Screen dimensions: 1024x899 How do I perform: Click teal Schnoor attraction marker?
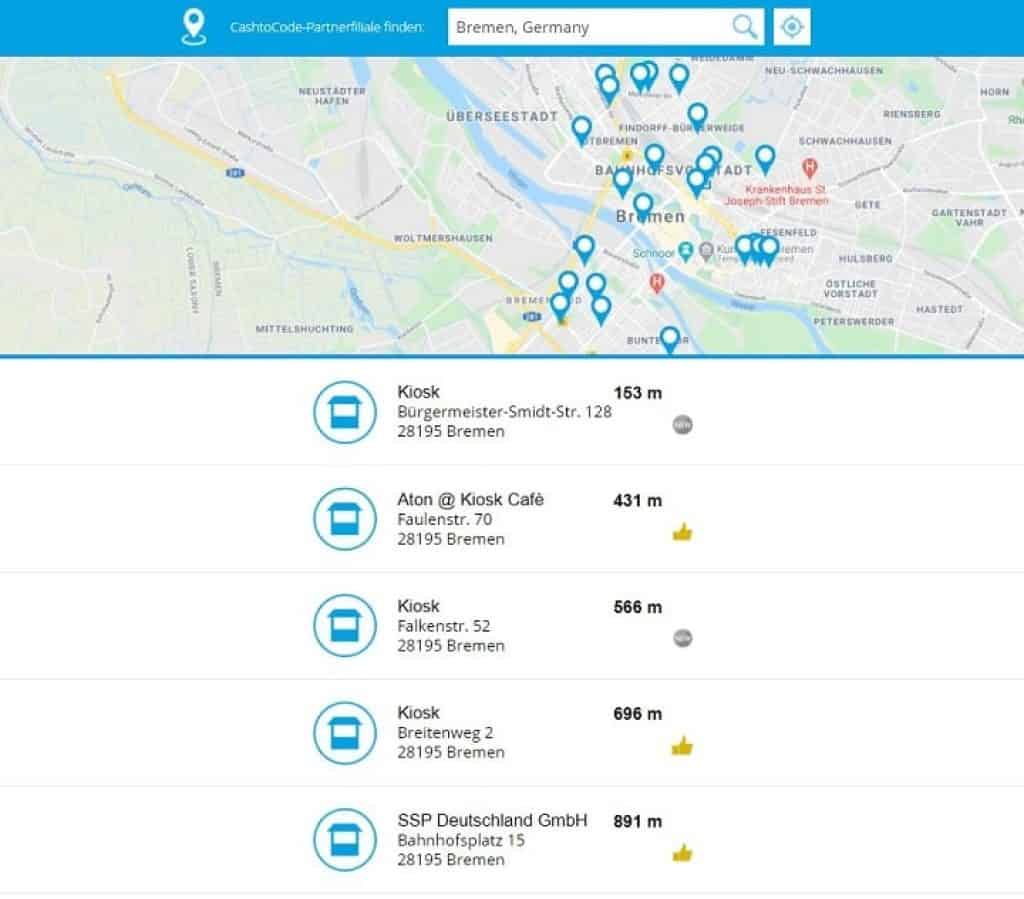[685, 251]
